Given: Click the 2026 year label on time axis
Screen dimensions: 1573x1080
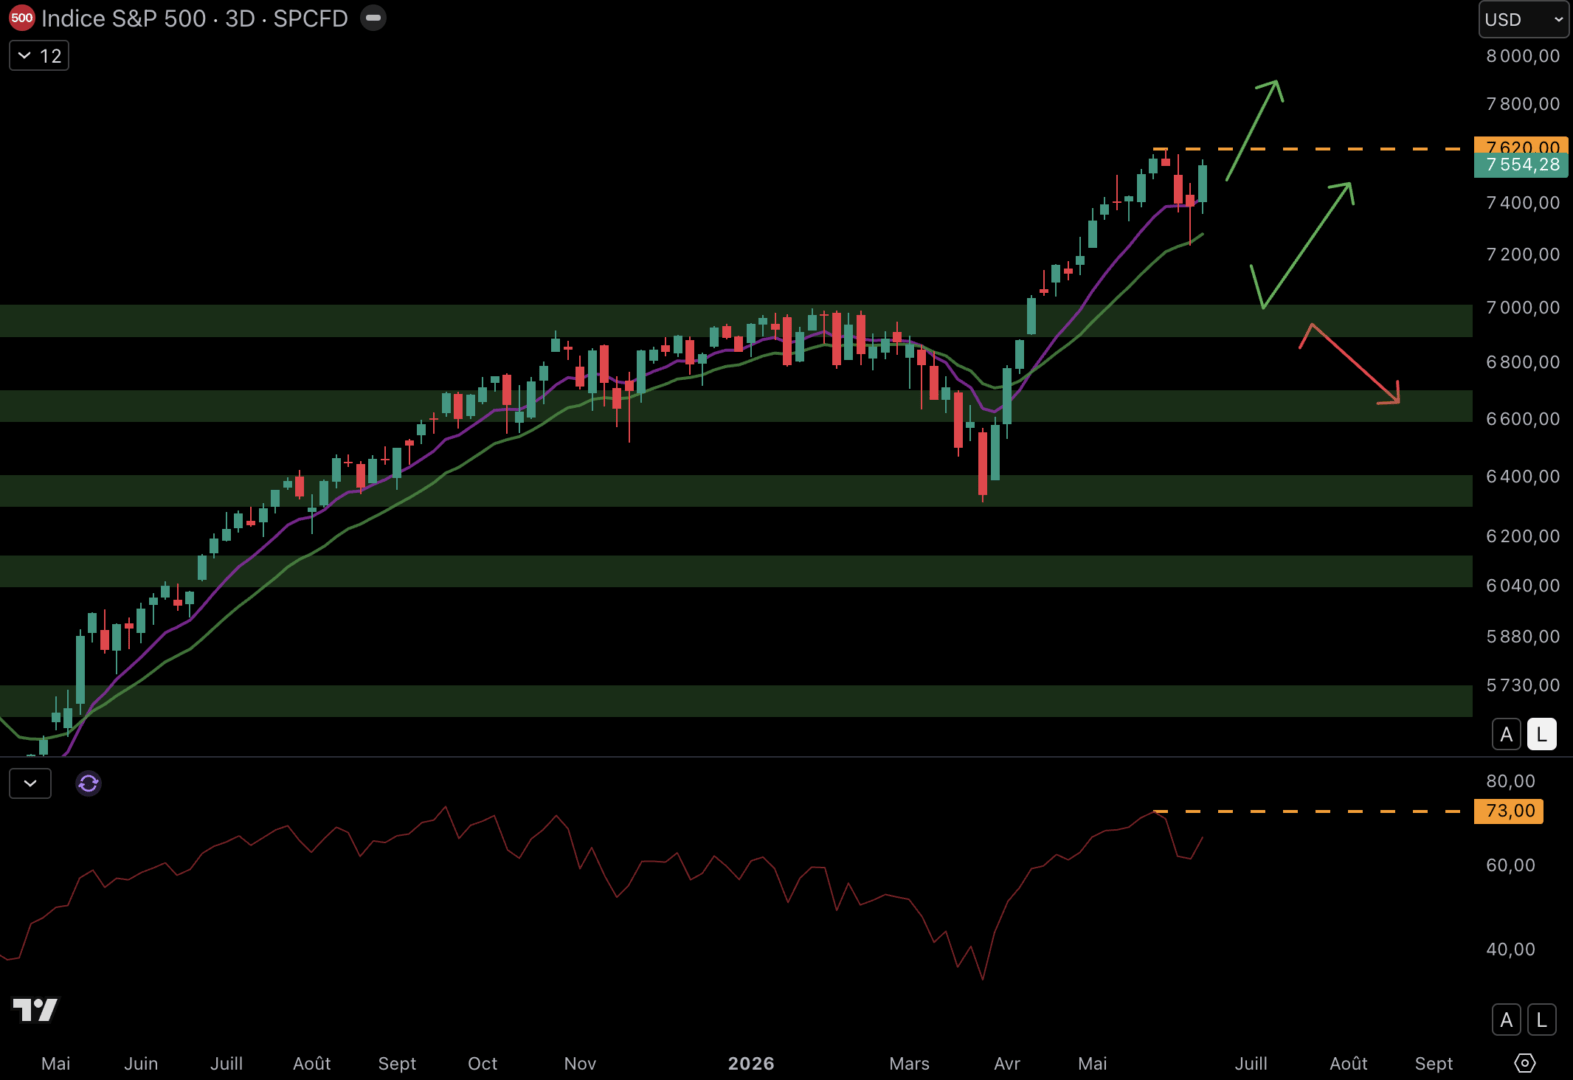Looking at the screenshot, I should [x=751, y=1063].
